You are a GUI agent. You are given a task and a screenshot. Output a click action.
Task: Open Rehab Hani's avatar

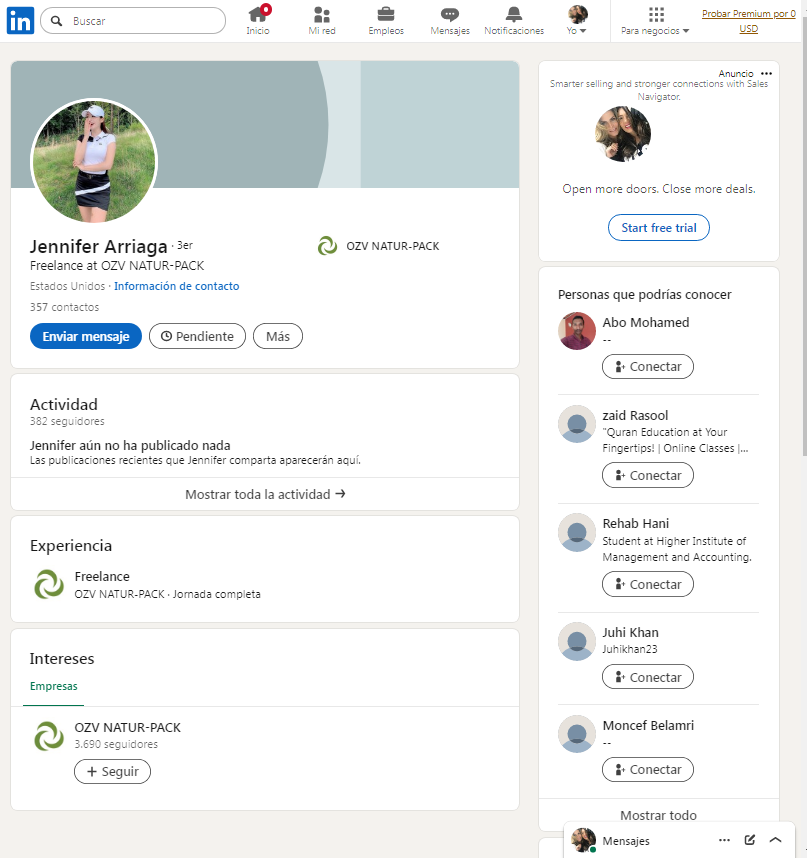click(x=577, y=532)
